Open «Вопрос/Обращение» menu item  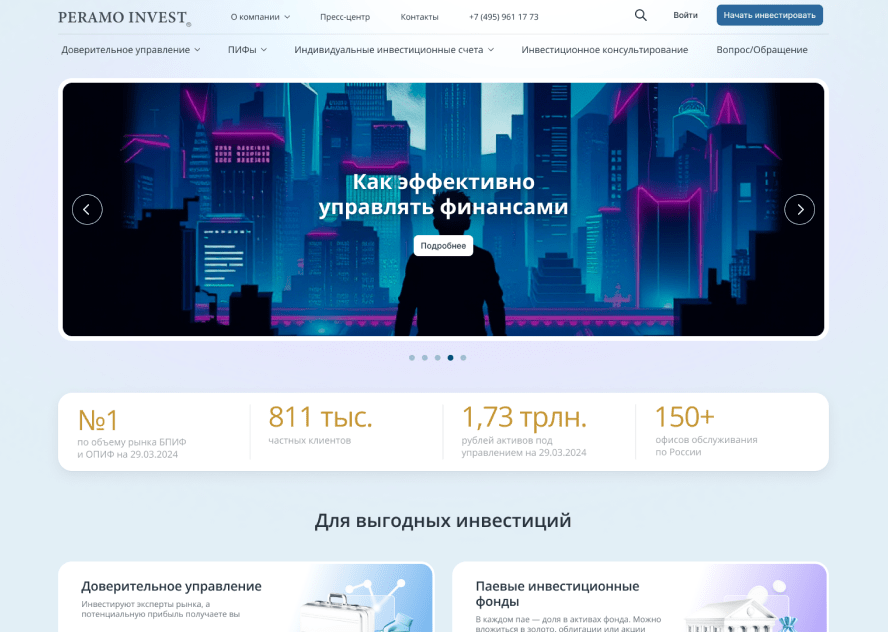tap(761, 49)
